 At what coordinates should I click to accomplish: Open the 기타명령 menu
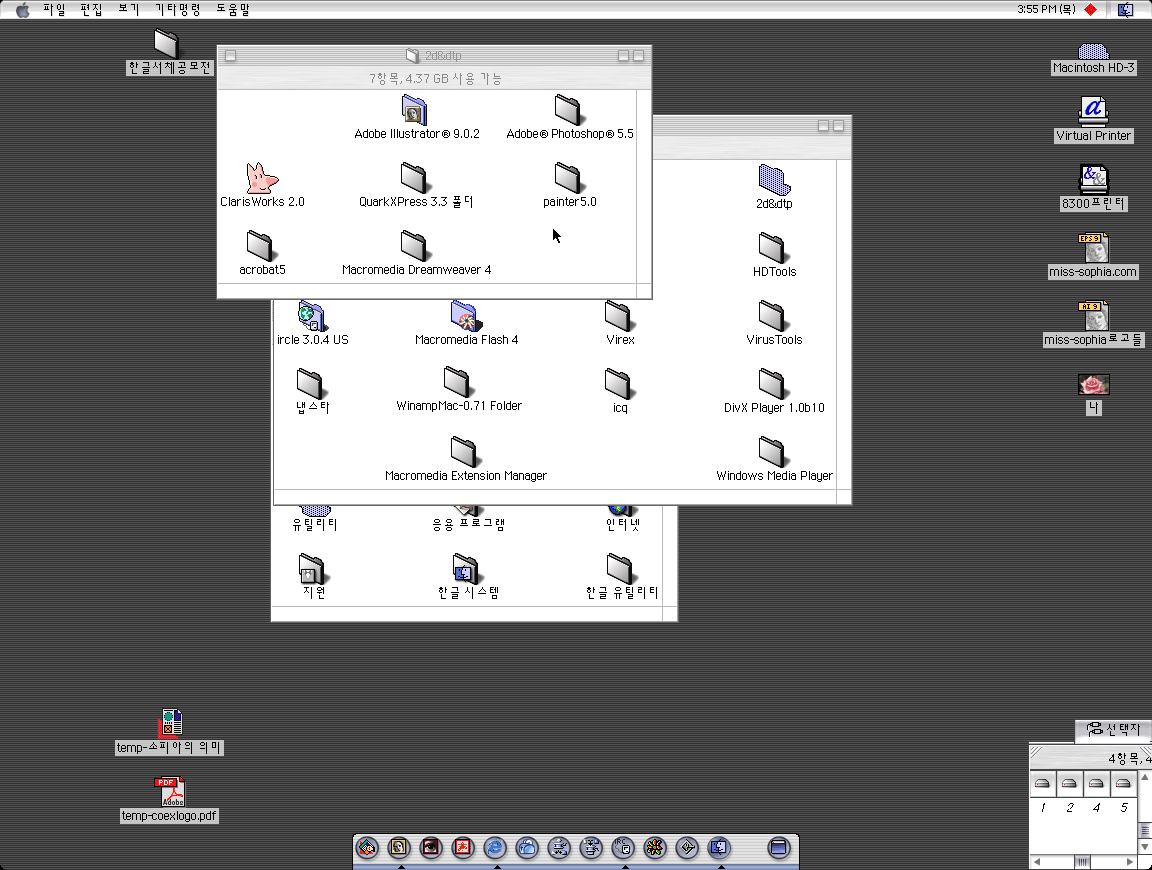pos(177,9)
